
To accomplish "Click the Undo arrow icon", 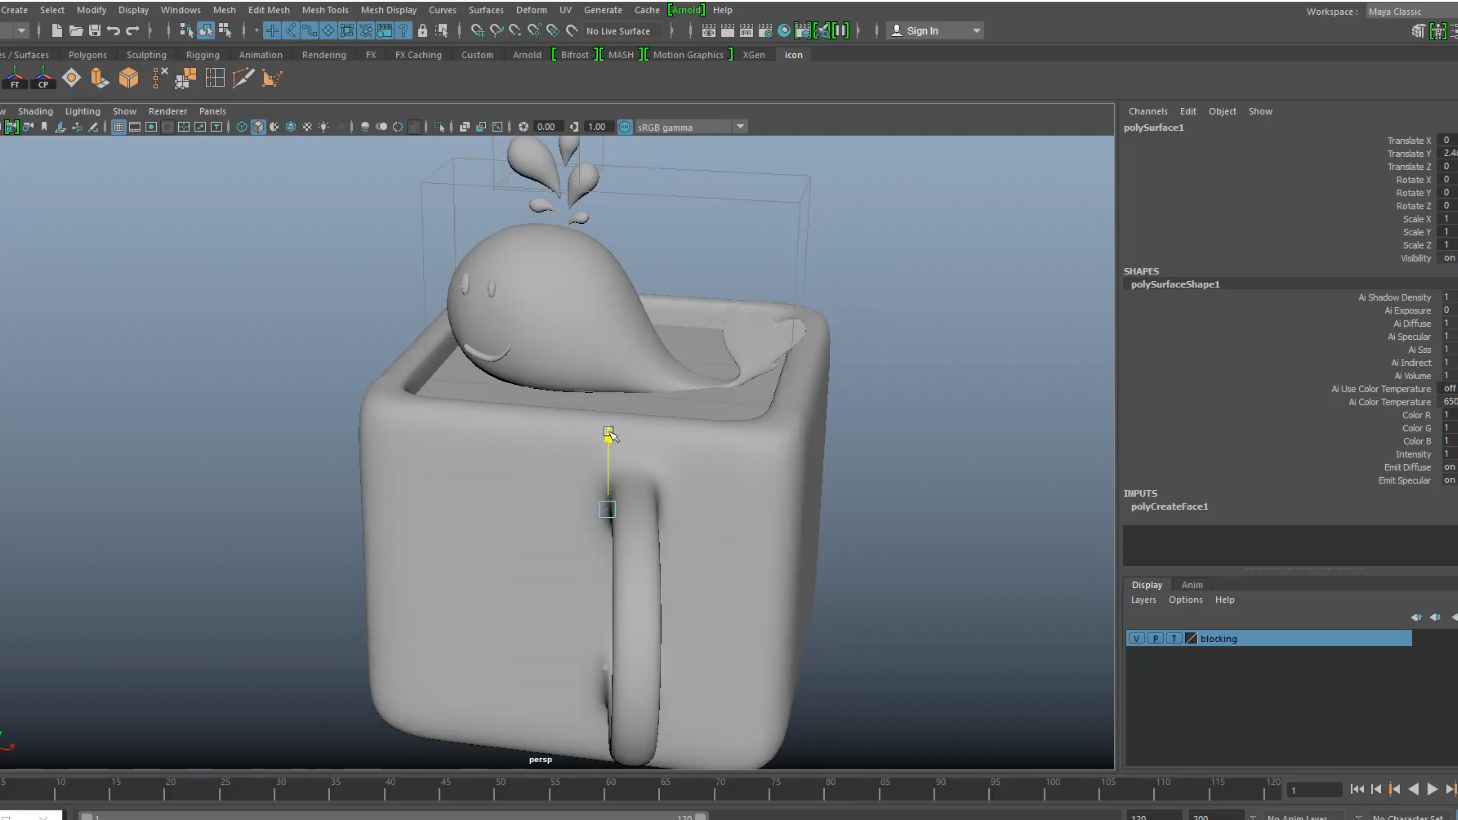I will pyautogui.click(x=113, y=31).
